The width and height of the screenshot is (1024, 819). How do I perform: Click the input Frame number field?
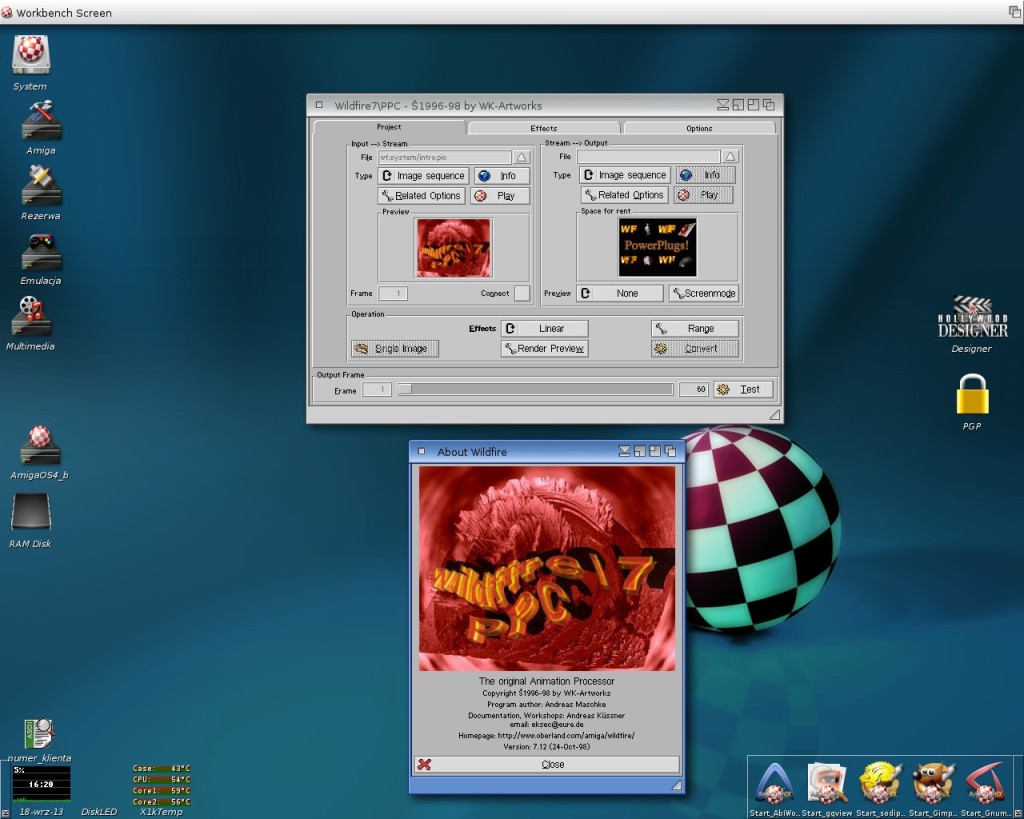click(x=393, y=293)
